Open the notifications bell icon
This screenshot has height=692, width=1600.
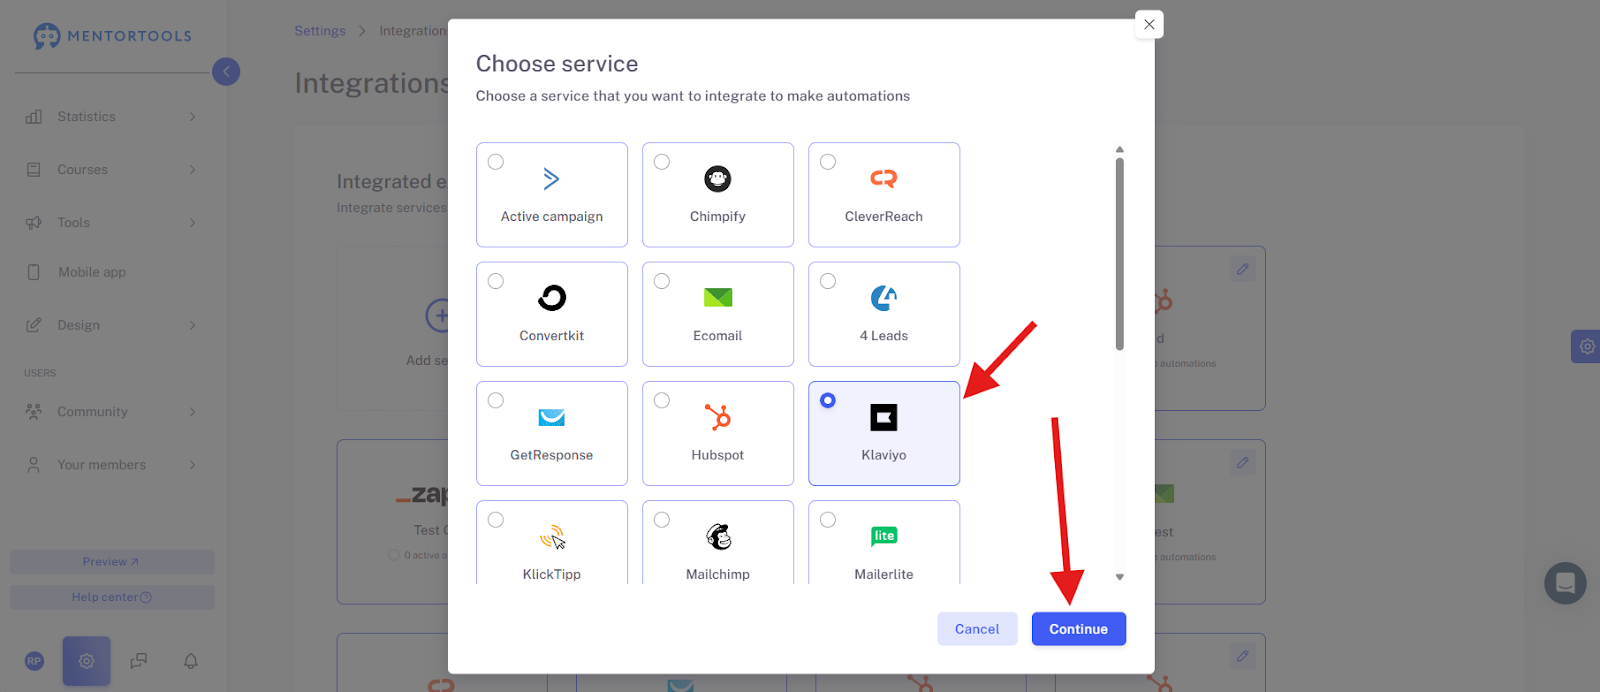tap(191, 661)
